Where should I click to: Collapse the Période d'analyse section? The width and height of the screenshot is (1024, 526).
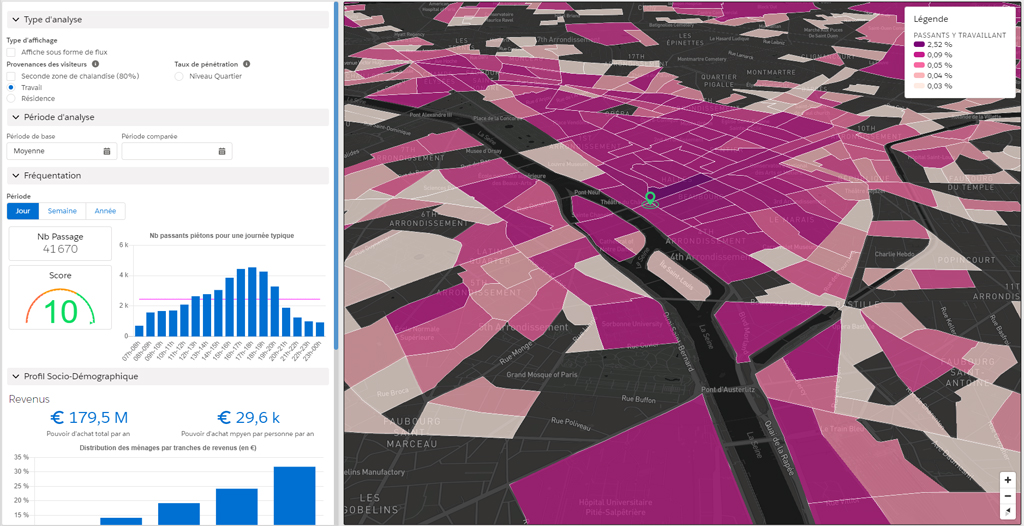[x=167, y=117]
